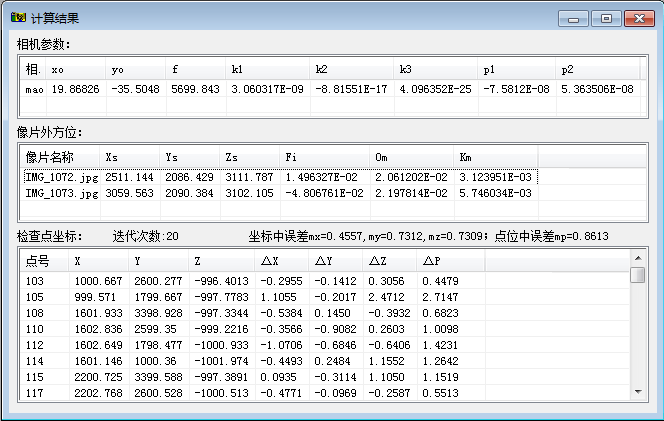
Task: Click the ΔX column header
Action: [282, 261]
